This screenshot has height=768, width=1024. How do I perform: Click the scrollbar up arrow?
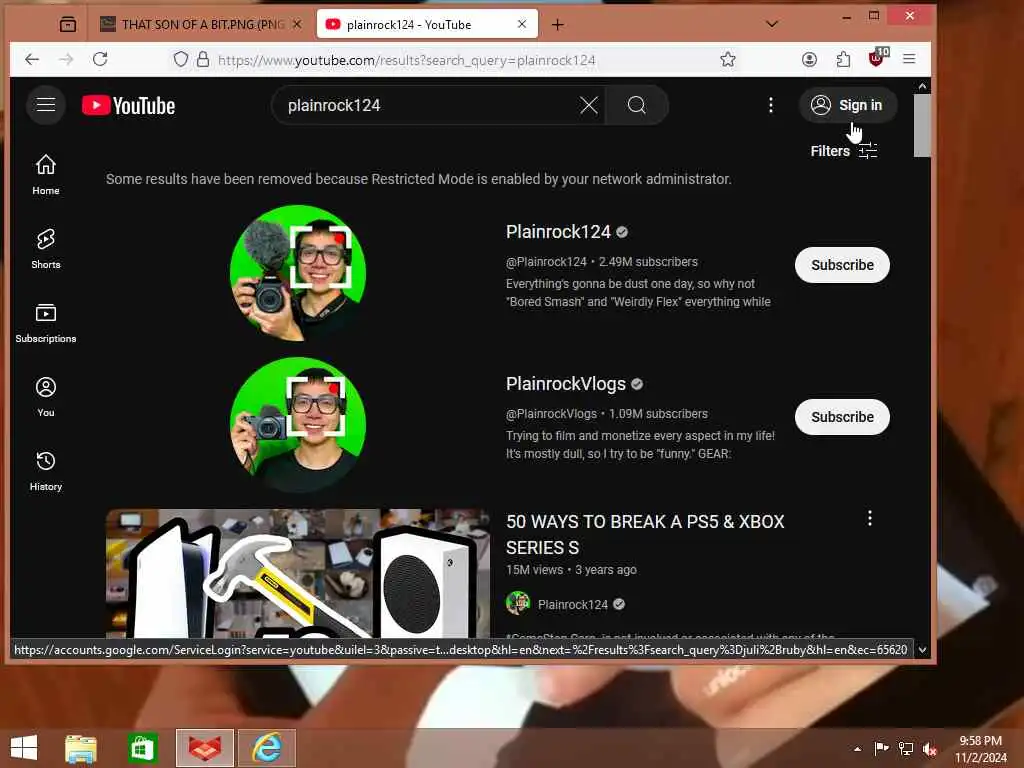coord(921,86)
